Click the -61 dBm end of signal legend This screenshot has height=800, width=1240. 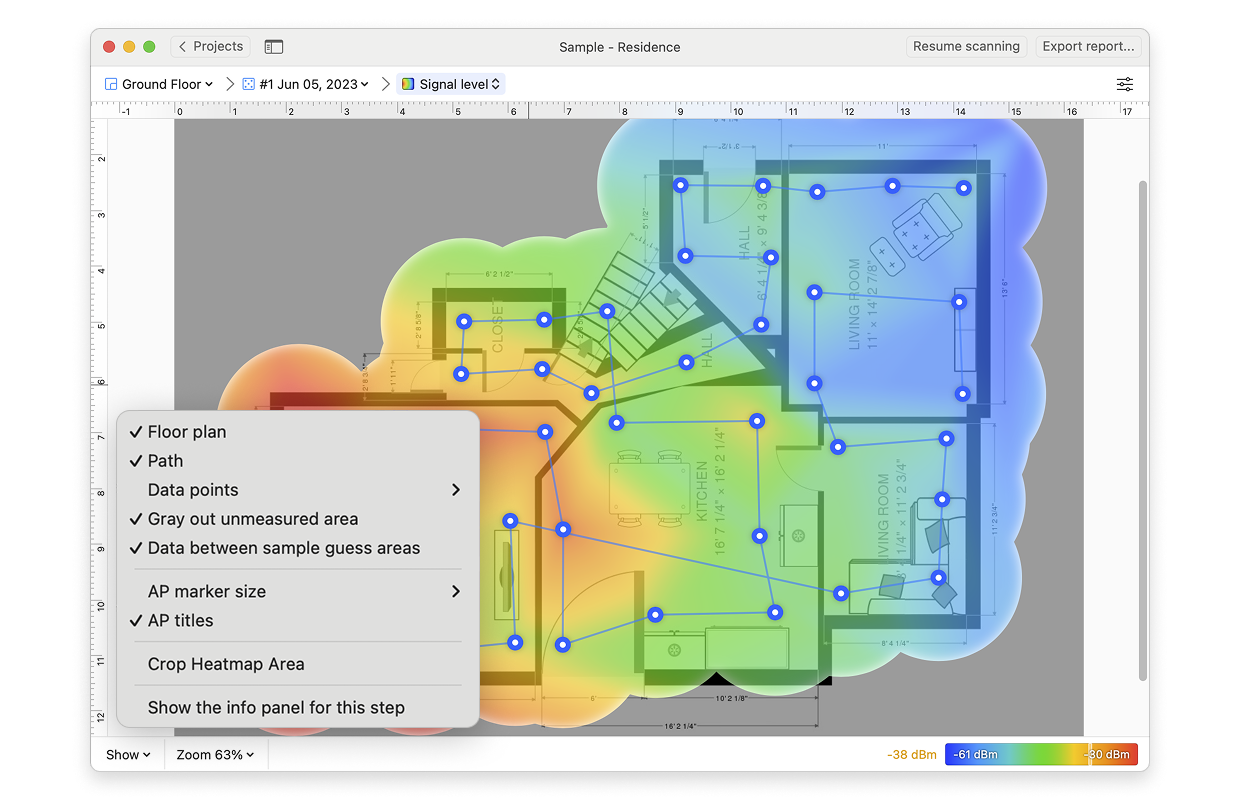[975, 755]
